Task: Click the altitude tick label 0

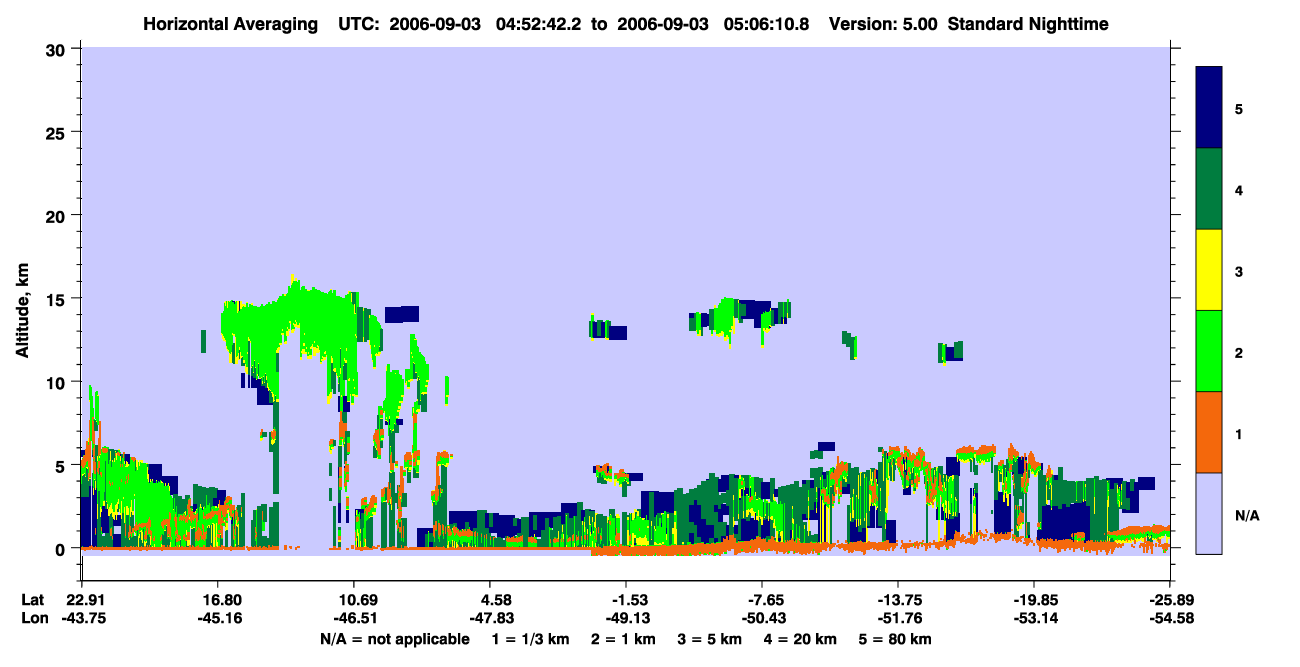Action: (62, 548)
